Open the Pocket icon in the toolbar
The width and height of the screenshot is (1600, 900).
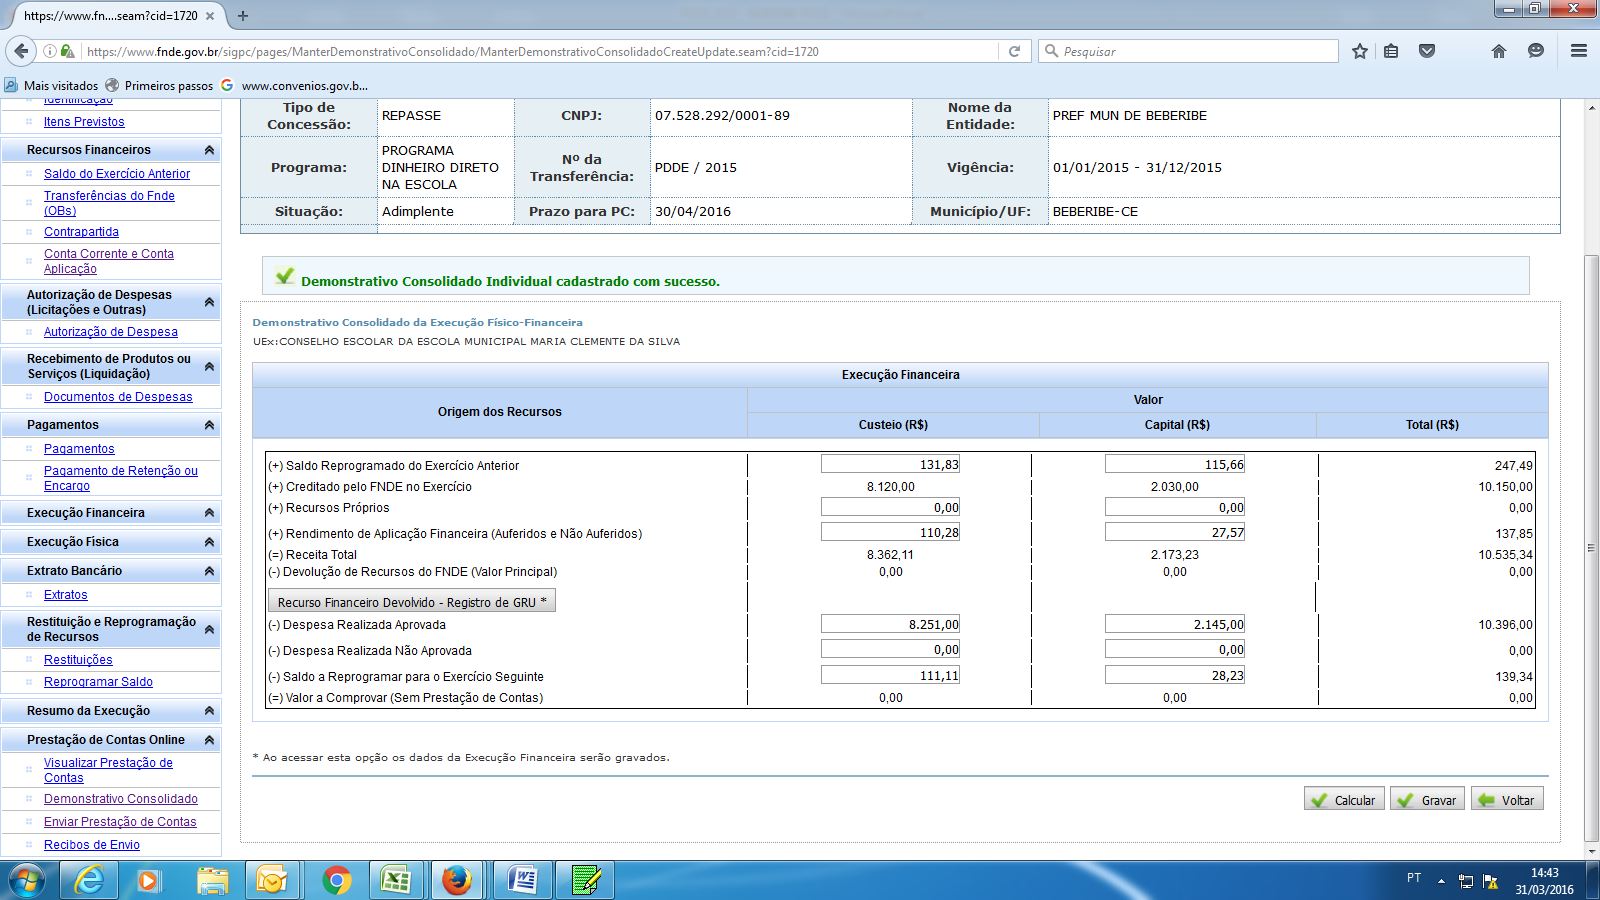(1427, 51)
